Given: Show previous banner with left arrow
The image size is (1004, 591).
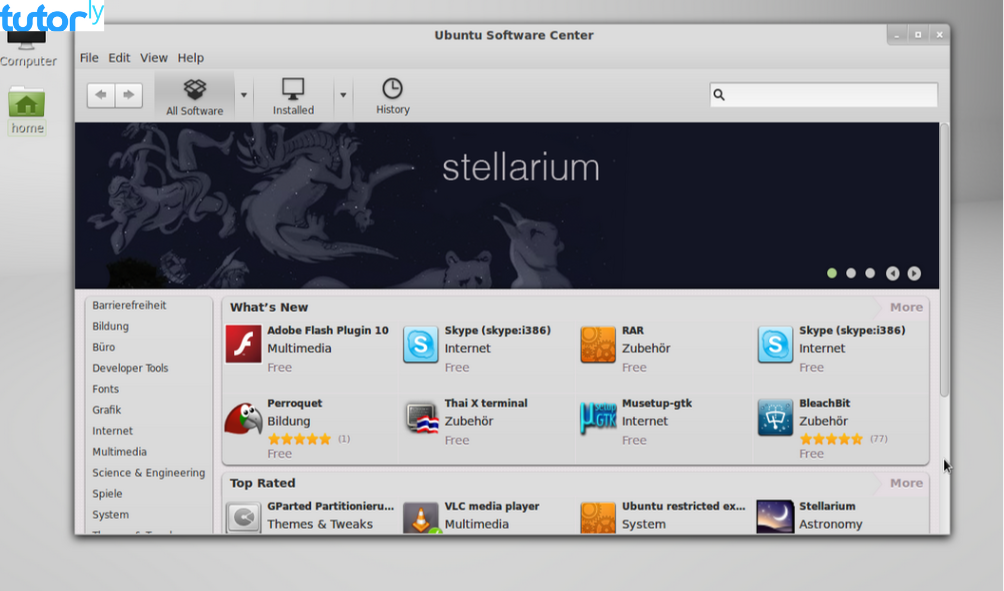Looking at the screenshot, I should click(x=893, y=273).
